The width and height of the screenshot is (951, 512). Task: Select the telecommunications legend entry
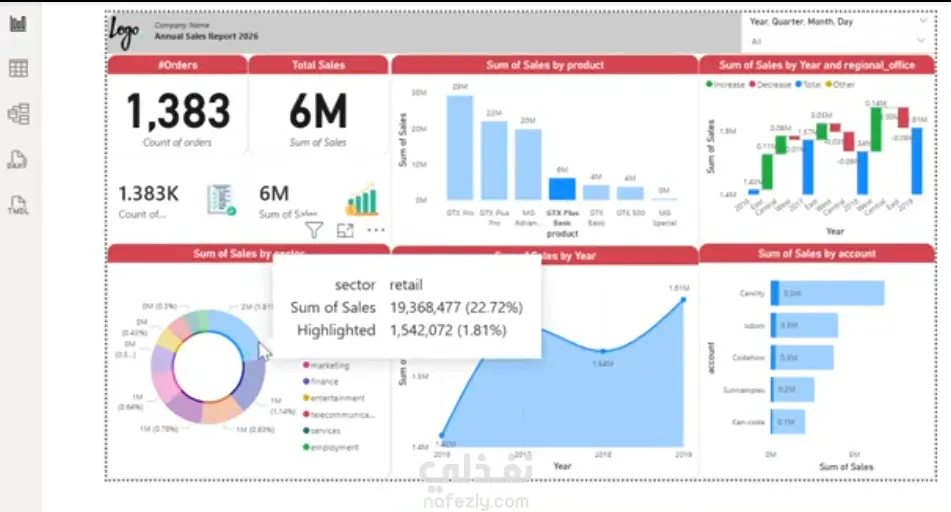[339, 414]
